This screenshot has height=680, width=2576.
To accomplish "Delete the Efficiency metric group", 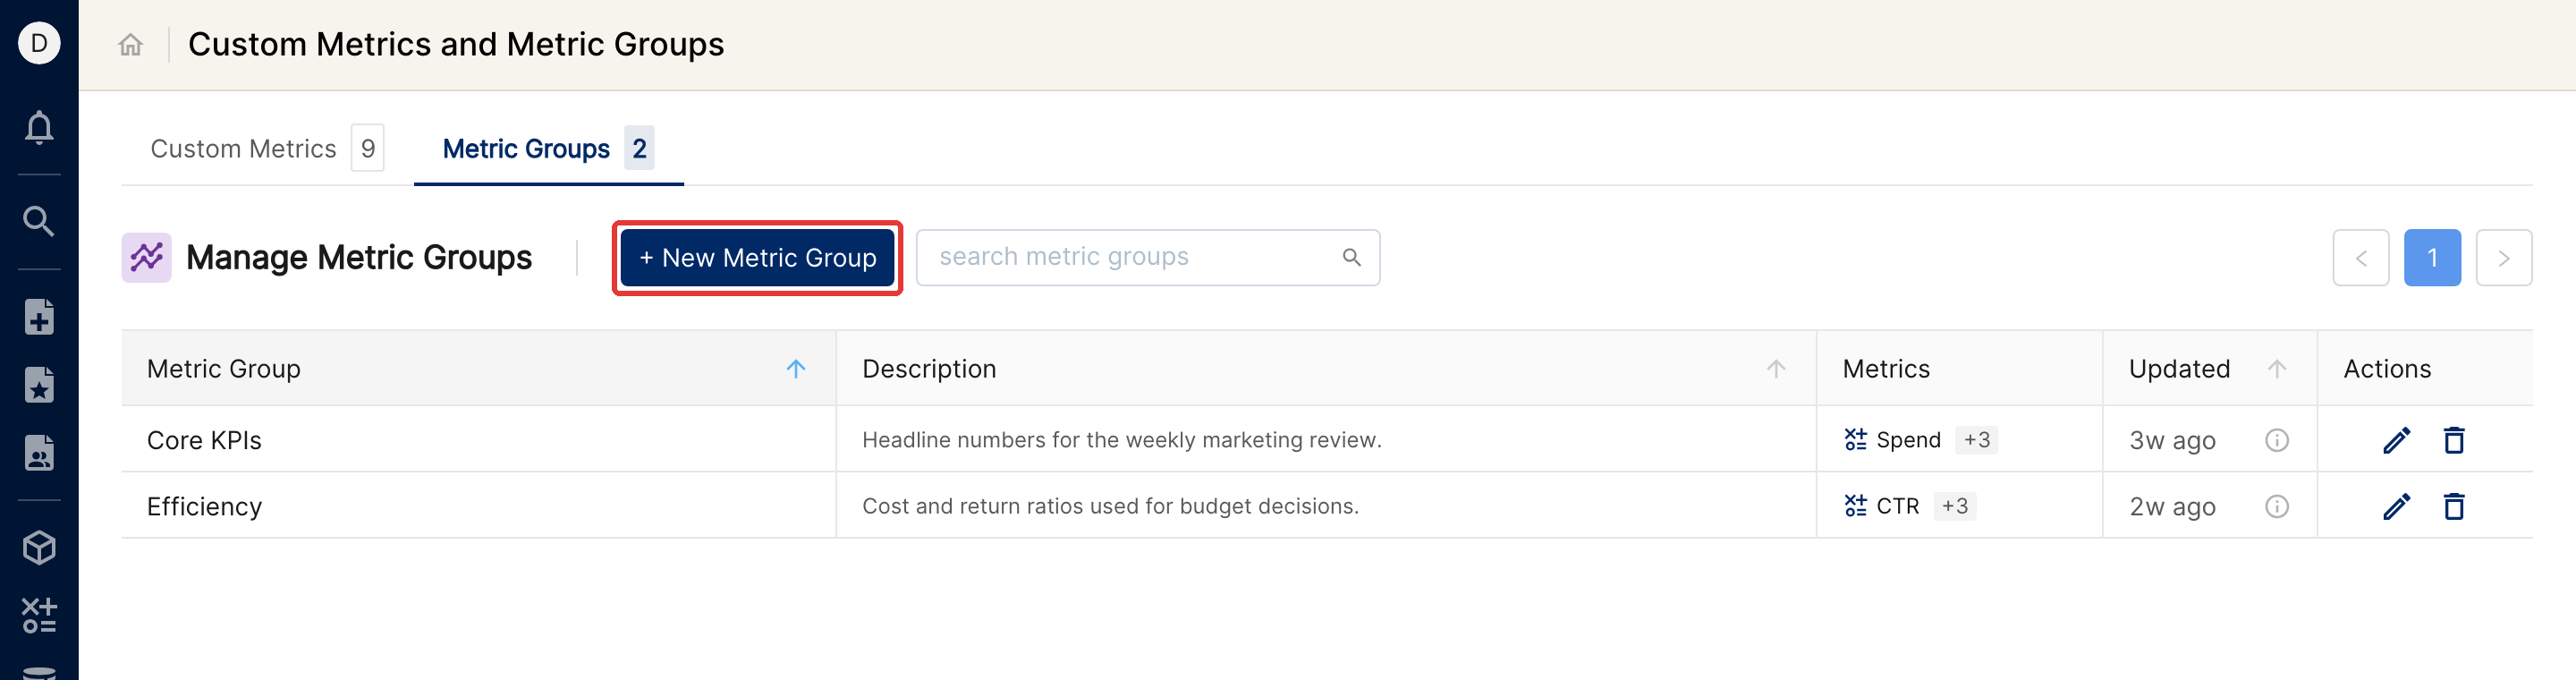I will point(2454,506).
